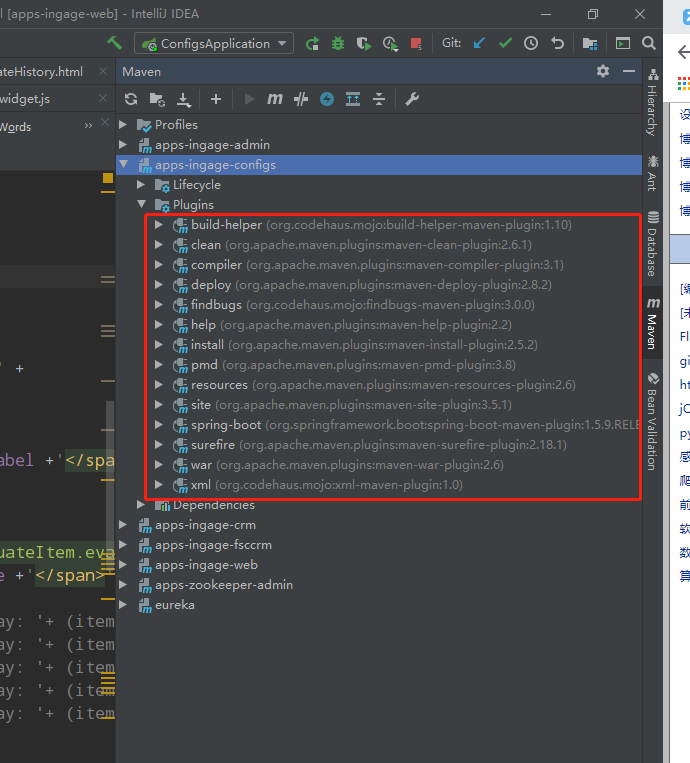This screenshot has width=690, height=763.
Task: Click the profiler run icon
Action: click(x=390, y=44)
